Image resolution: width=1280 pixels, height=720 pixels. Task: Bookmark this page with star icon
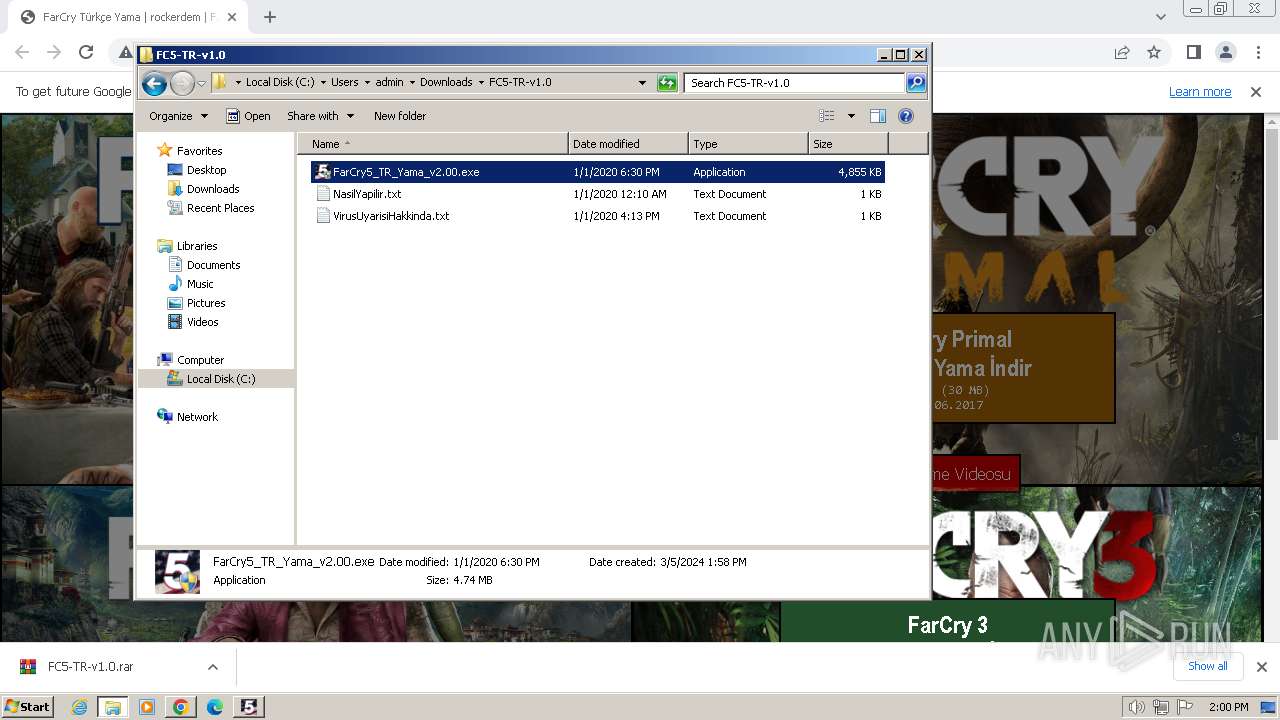coord(1154,52)
